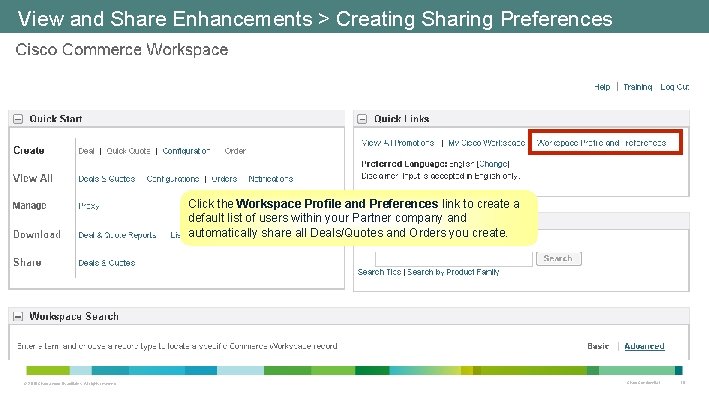Open the Training link
Viewport: 709px width, 394px height.
click(638, 87)
